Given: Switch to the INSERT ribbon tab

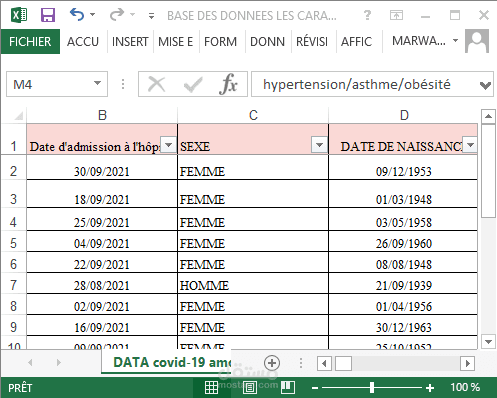Looking at the screenshot, I should click(x=130, y=41).
